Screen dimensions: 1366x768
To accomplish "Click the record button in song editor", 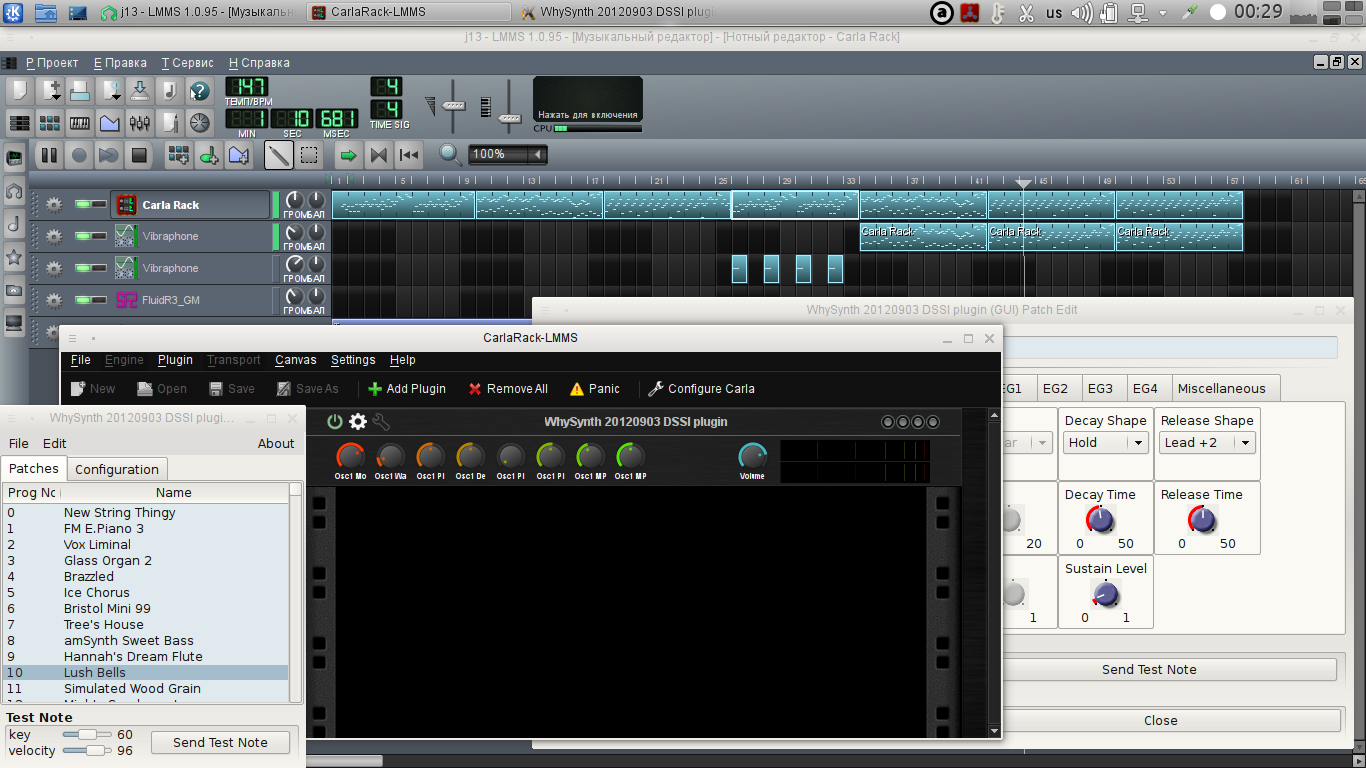I will (x=79, y=155).
